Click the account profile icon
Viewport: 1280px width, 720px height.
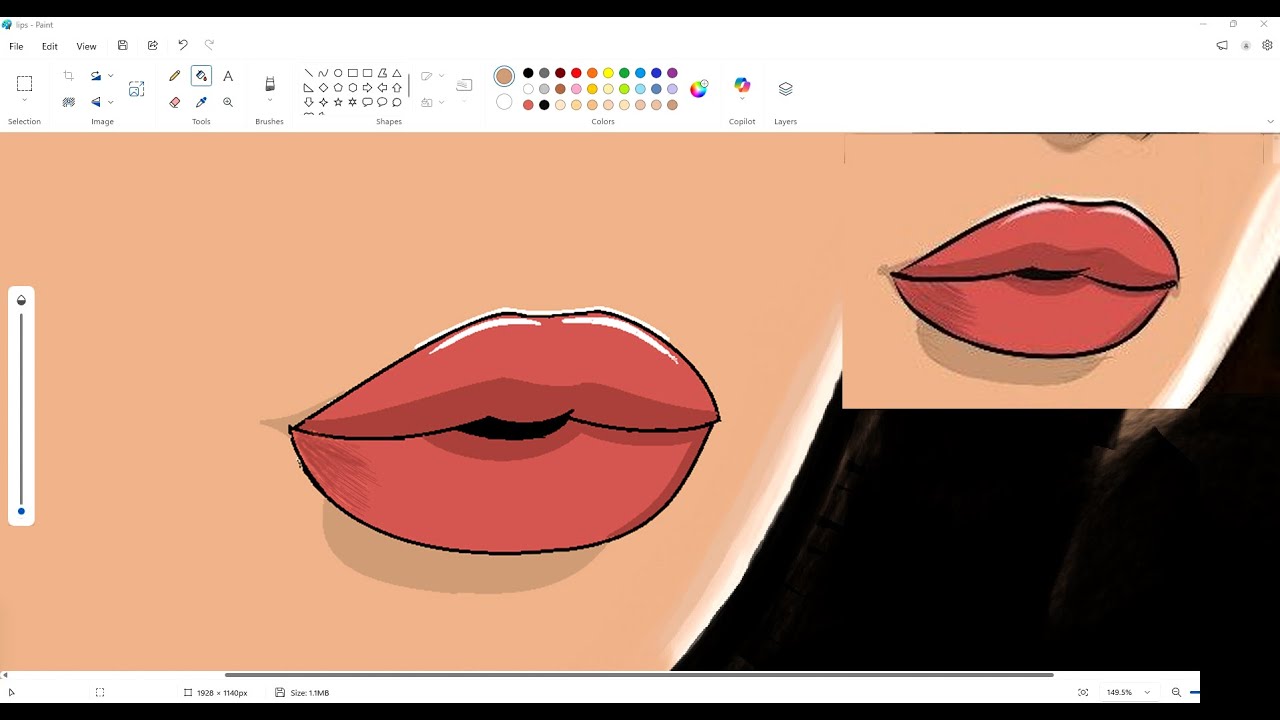1246,45
